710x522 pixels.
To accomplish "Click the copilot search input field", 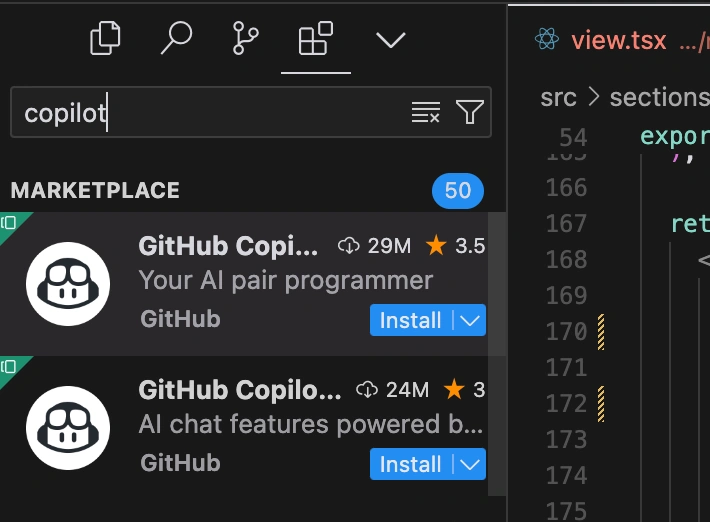I will pos(213,112).
